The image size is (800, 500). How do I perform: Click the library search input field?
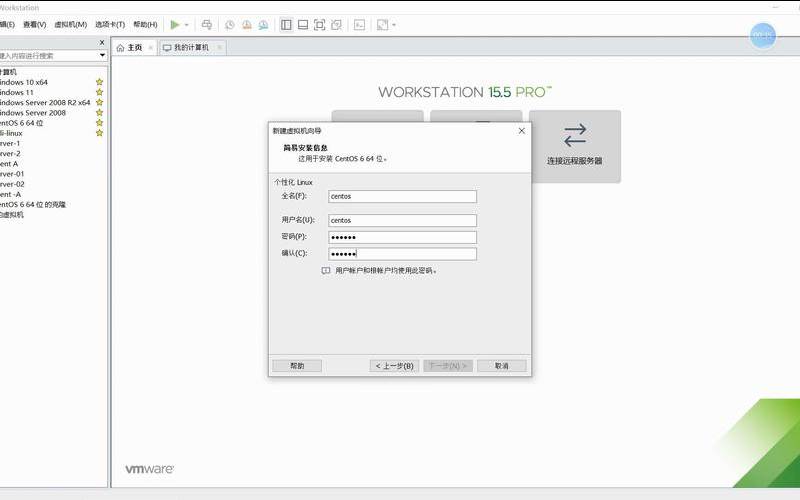(x=48, y=55)
